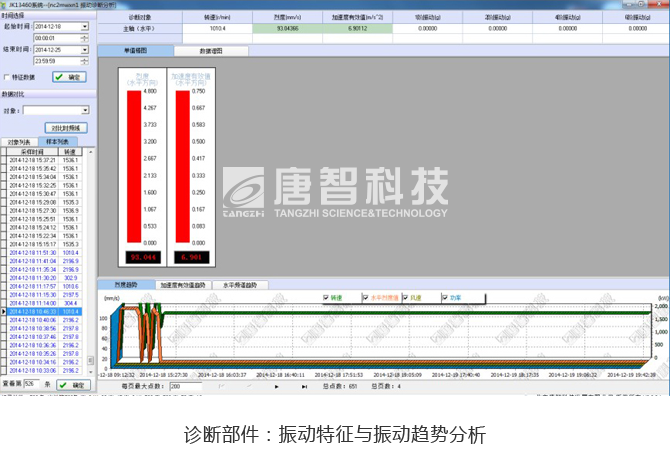Tick the checkbox for row 15:37:21
Screen dimensions: 670x450
click(4, 160)
